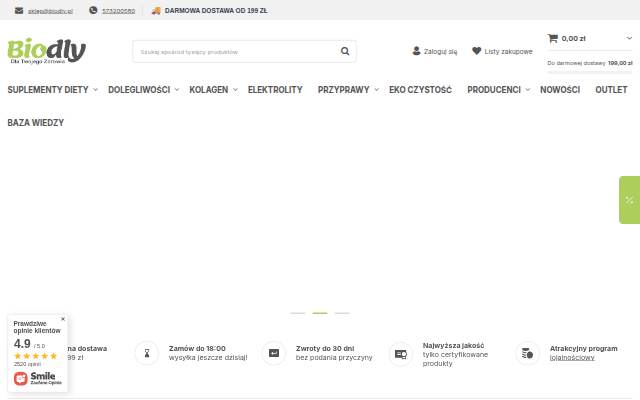Click 'Zwroty do 30 dni' text
The height and width of the screenshot is (400, 640).
pyautogui.click(x=325, y=349)
